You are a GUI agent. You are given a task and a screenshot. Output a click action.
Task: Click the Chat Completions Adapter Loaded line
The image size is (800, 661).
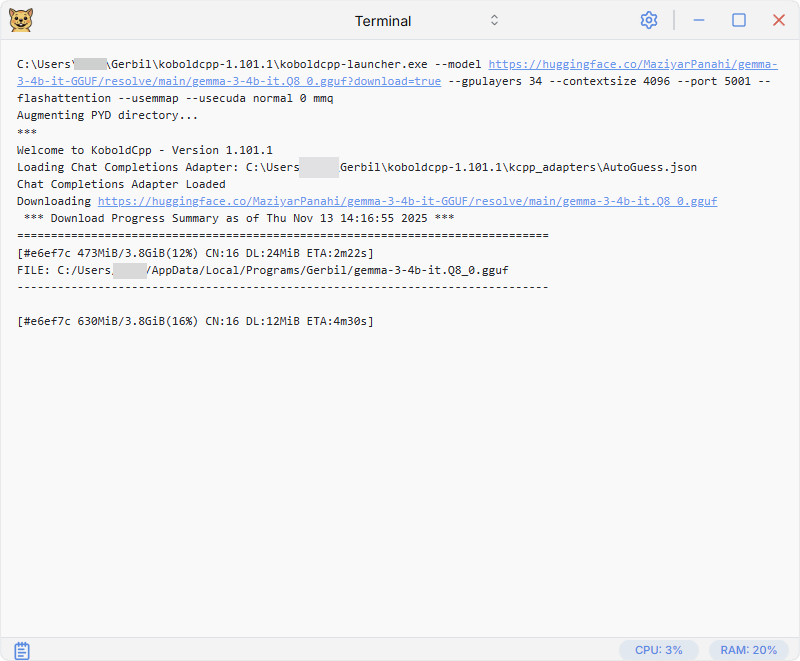coord(121,184)
